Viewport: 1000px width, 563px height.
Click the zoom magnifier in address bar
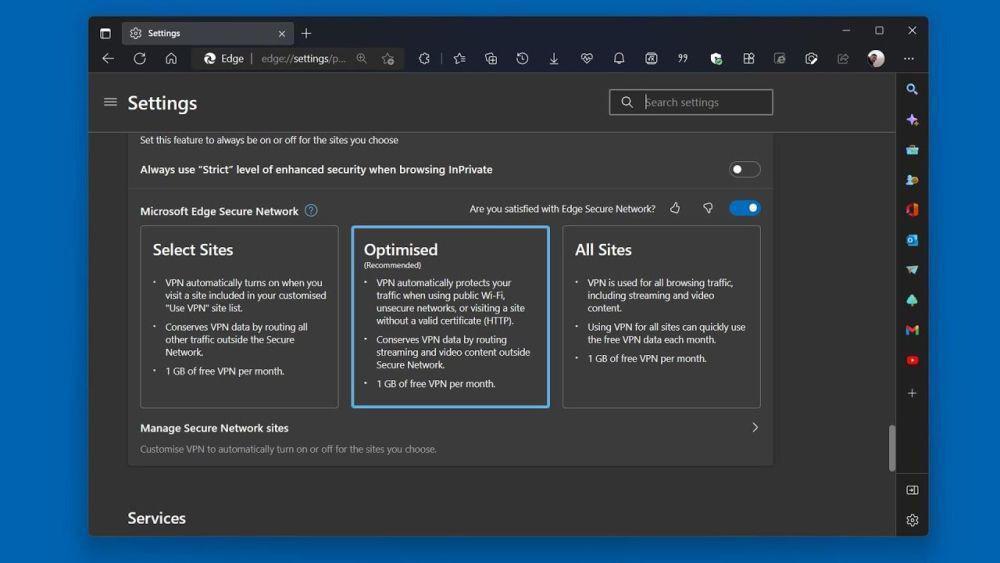362,59
